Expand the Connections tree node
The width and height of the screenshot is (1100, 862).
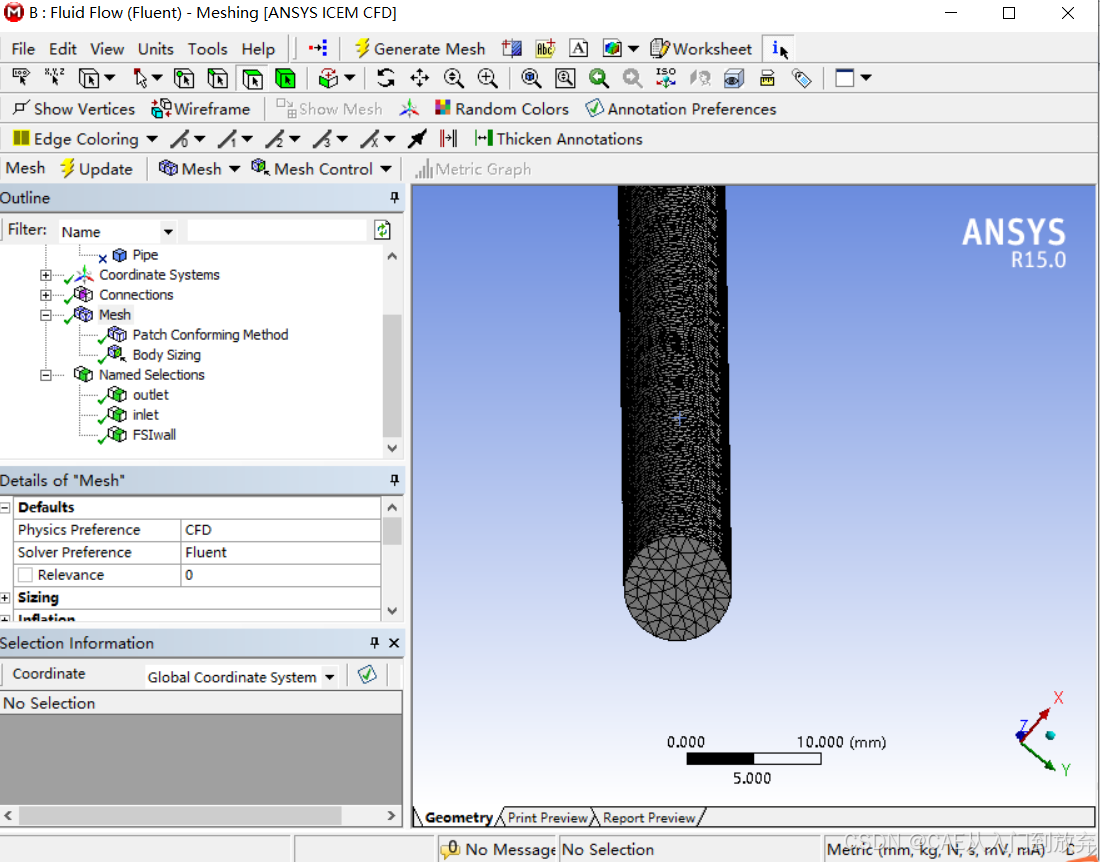point(46,295)
